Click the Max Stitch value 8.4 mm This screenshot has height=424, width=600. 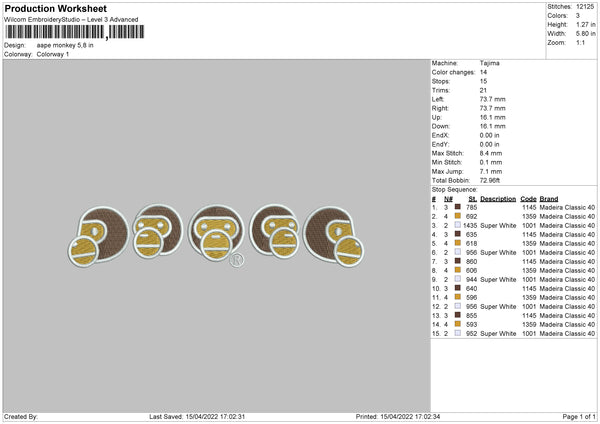click(491, 153)
